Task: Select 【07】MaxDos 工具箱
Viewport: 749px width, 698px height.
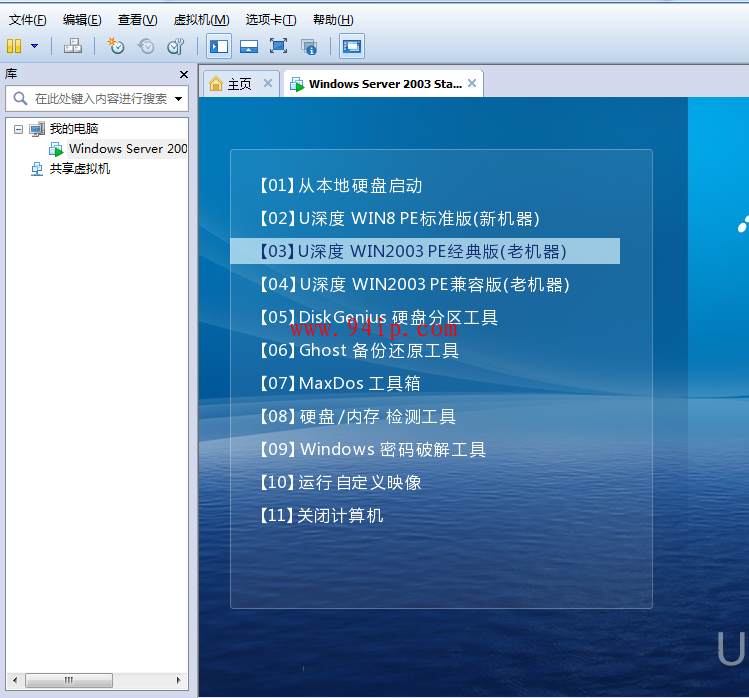Action: pos(340,383)
